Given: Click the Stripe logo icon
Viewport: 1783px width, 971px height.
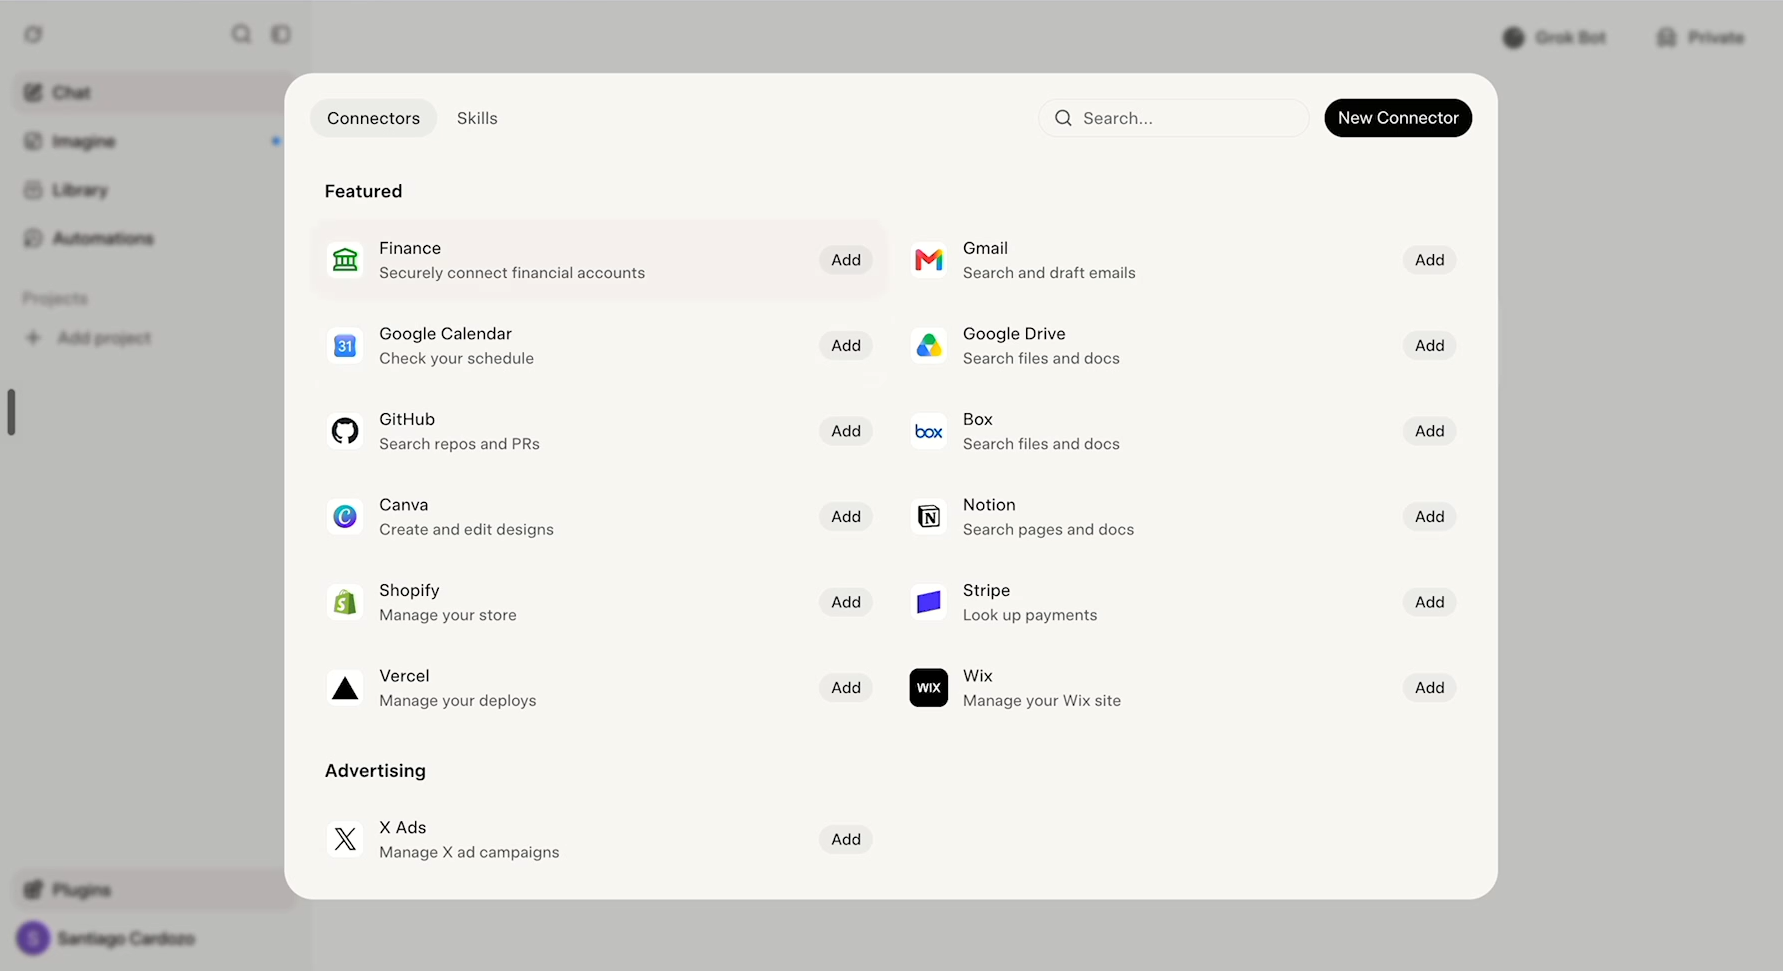Looking at the screenshot, I should 929,602.
